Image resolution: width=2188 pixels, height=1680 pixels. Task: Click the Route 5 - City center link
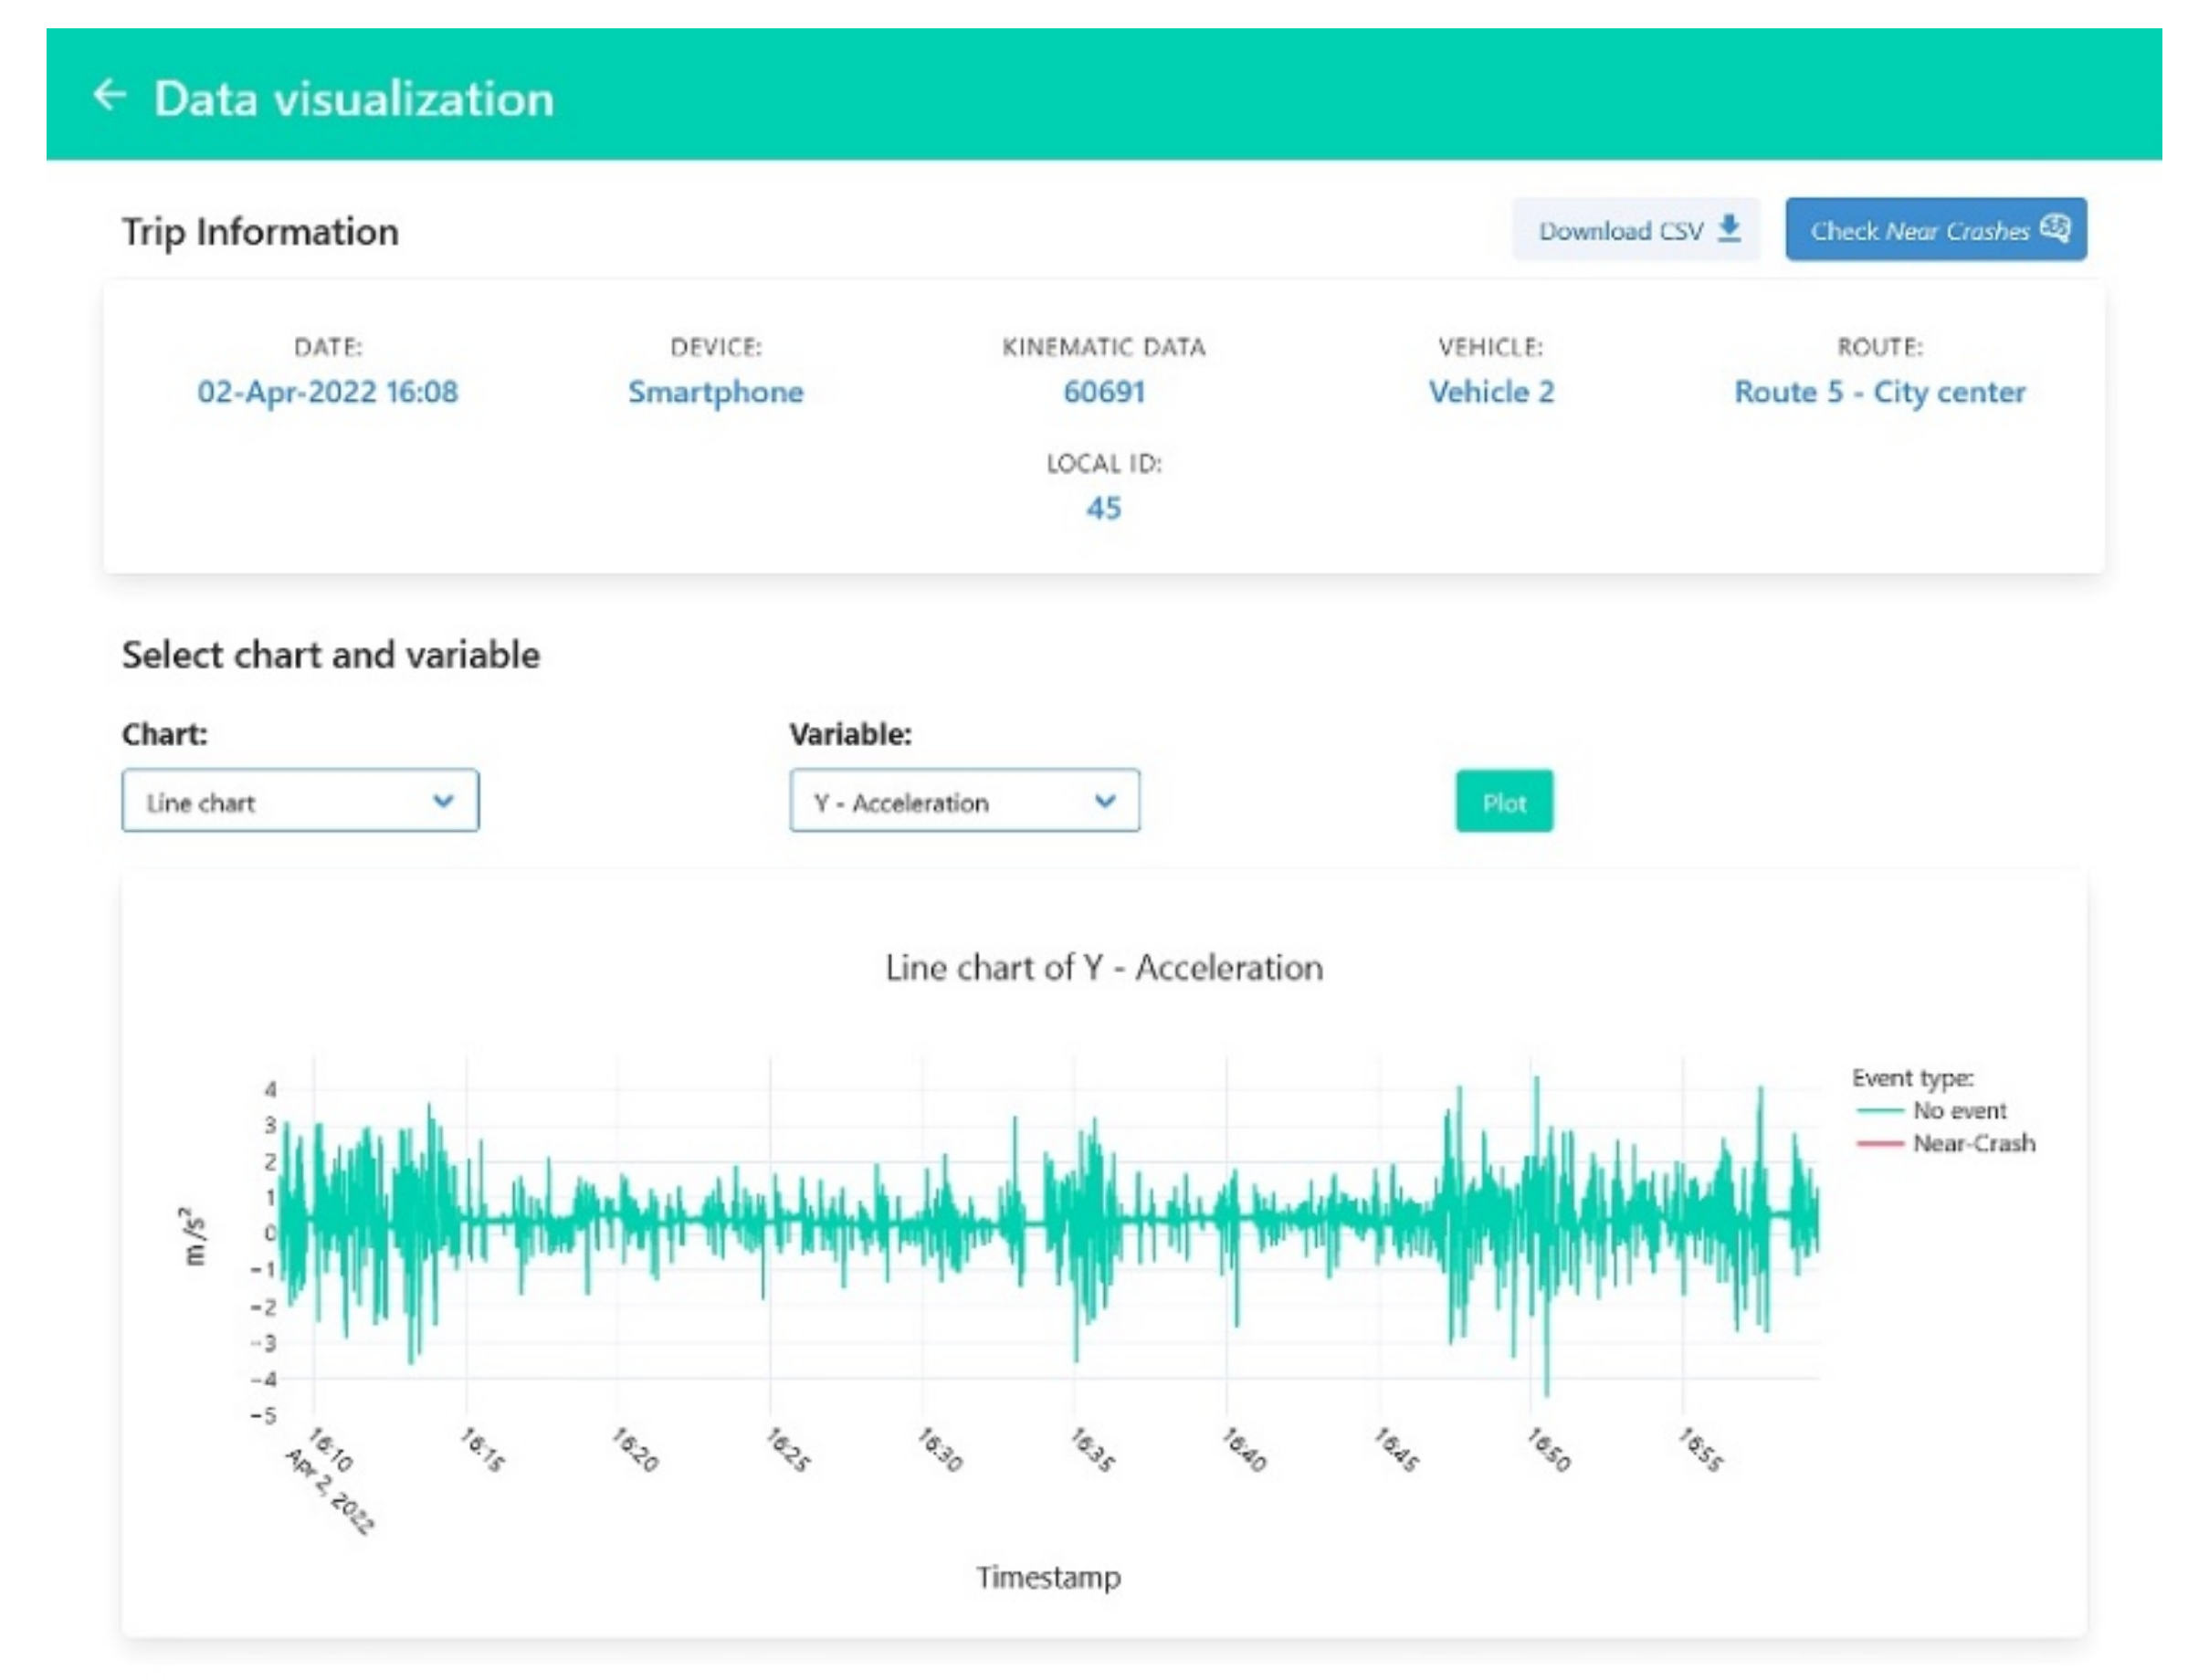click(x=1878, y=391)
